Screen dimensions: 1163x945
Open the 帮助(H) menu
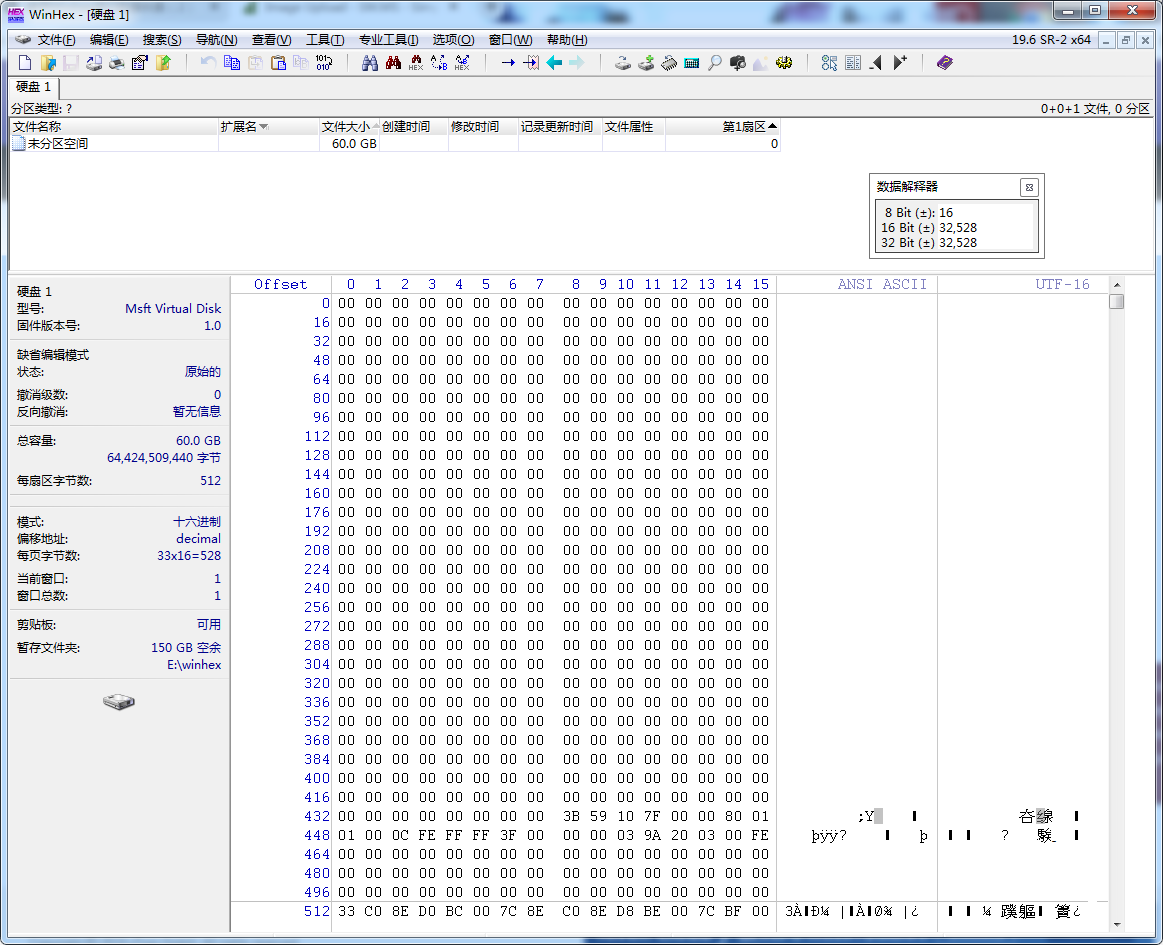[567, 40]
